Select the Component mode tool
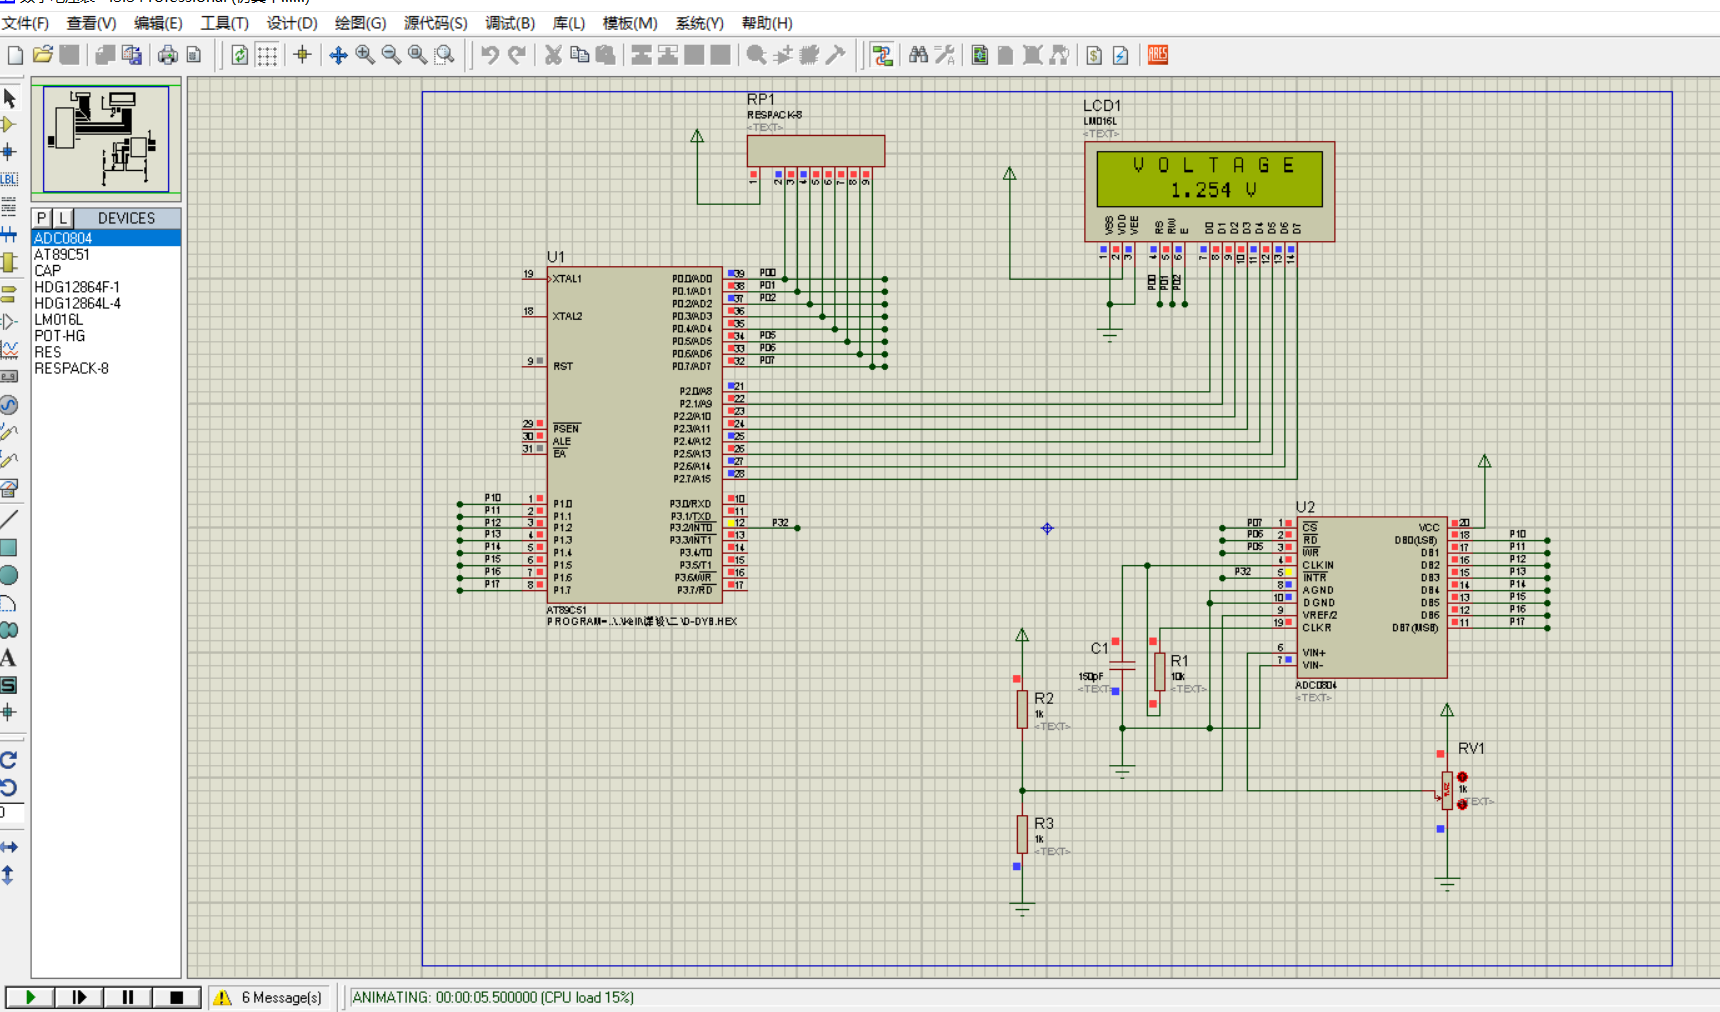 click(9, 125)
